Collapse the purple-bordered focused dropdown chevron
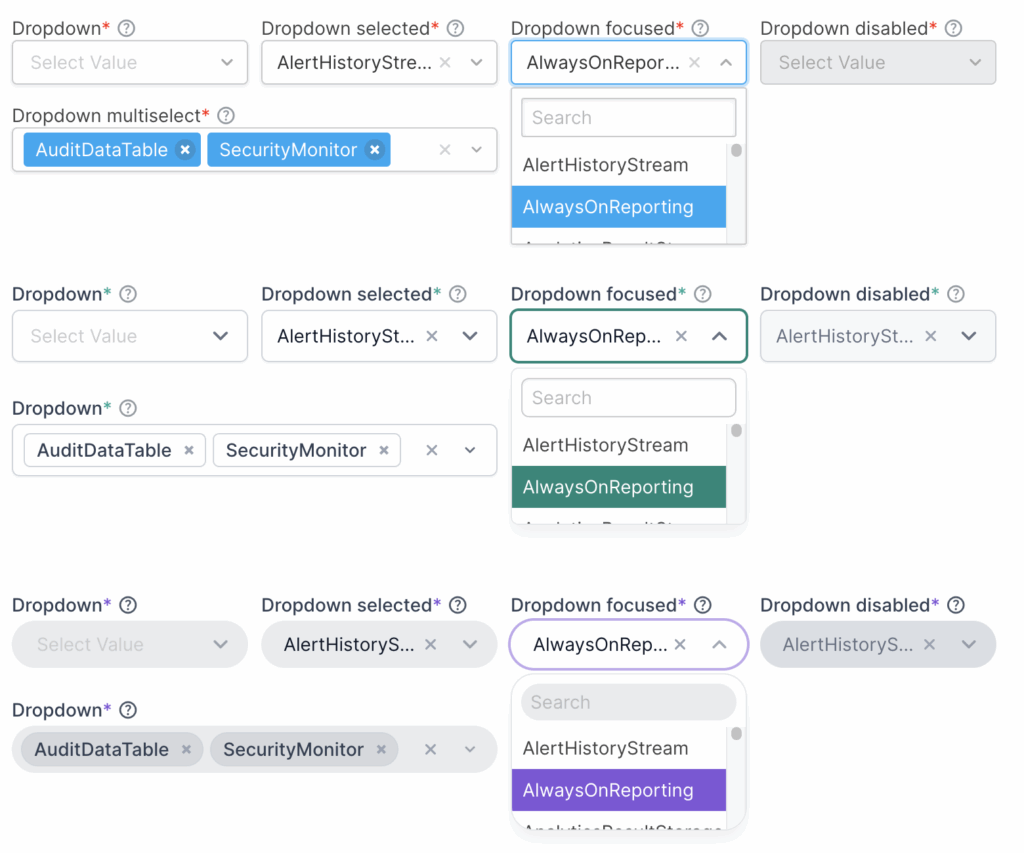This screenshot has height=853, width=1024. (719, 645)
